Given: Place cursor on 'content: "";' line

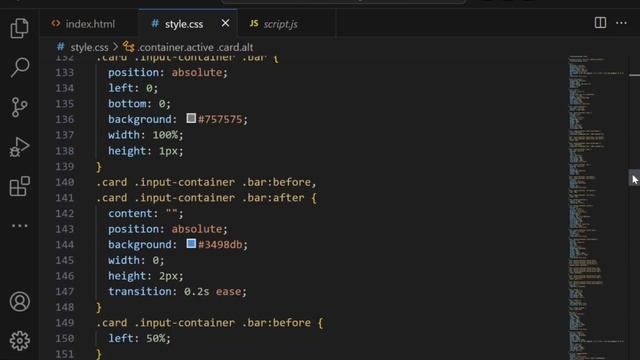Looking at the screenshot, I should pyautogui.click(x=146, y=213).
